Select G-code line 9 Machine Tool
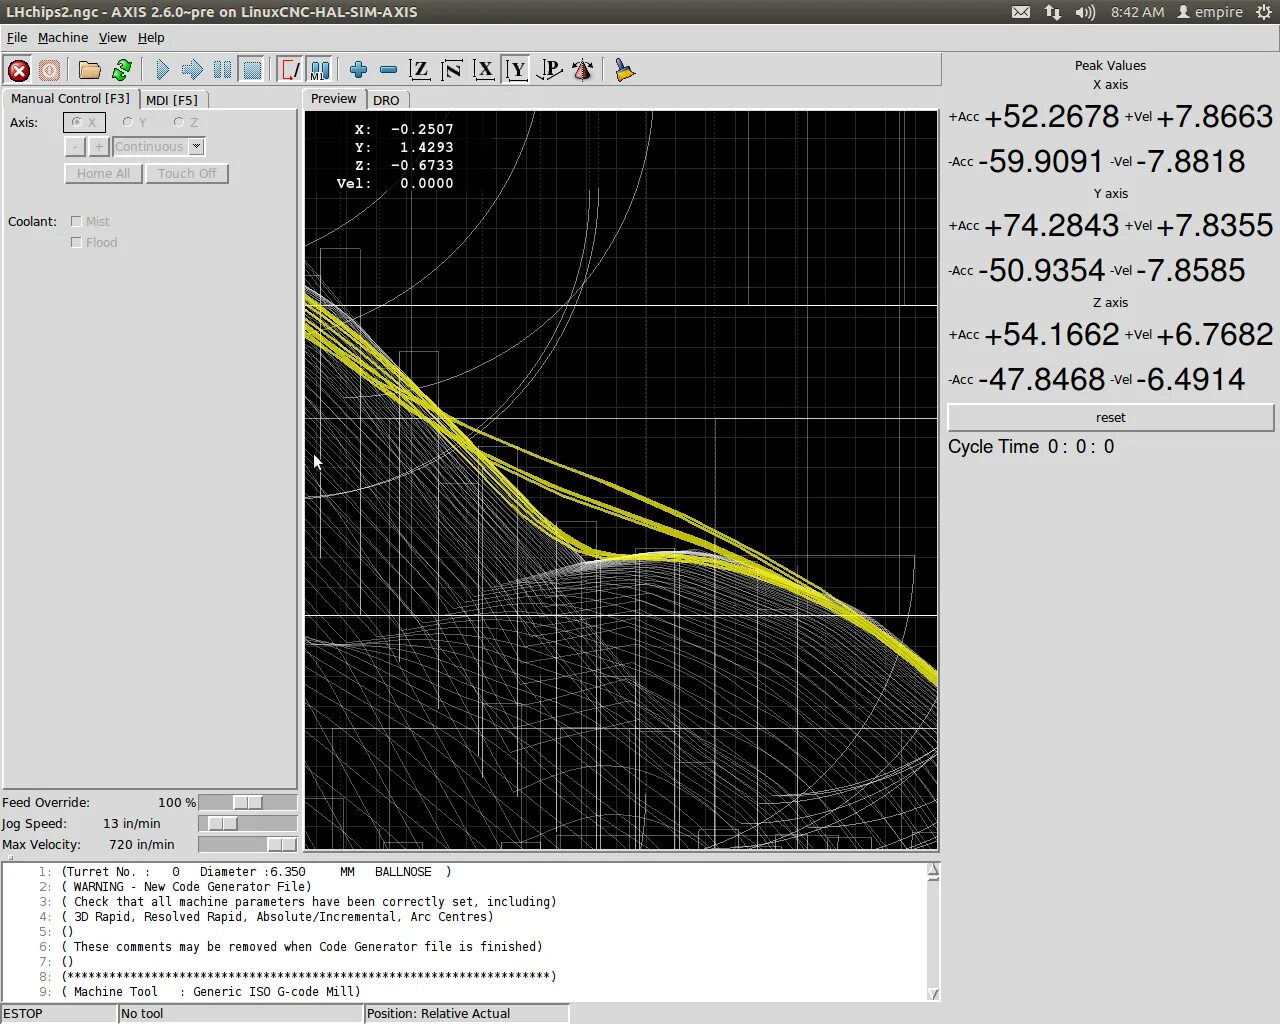This screenshot has height=1024, width=1280. (211, 992)
